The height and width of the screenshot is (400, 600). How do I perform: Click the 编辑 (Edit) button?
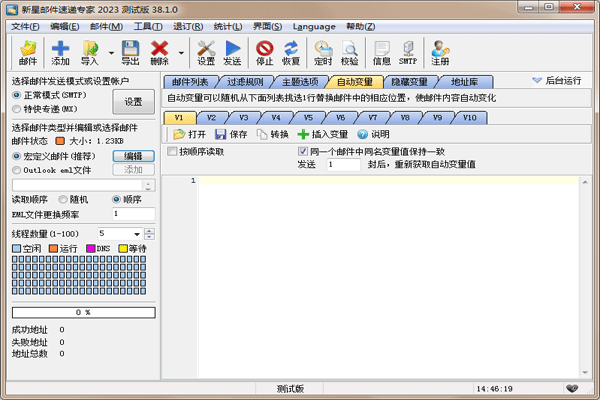[133, 156]
